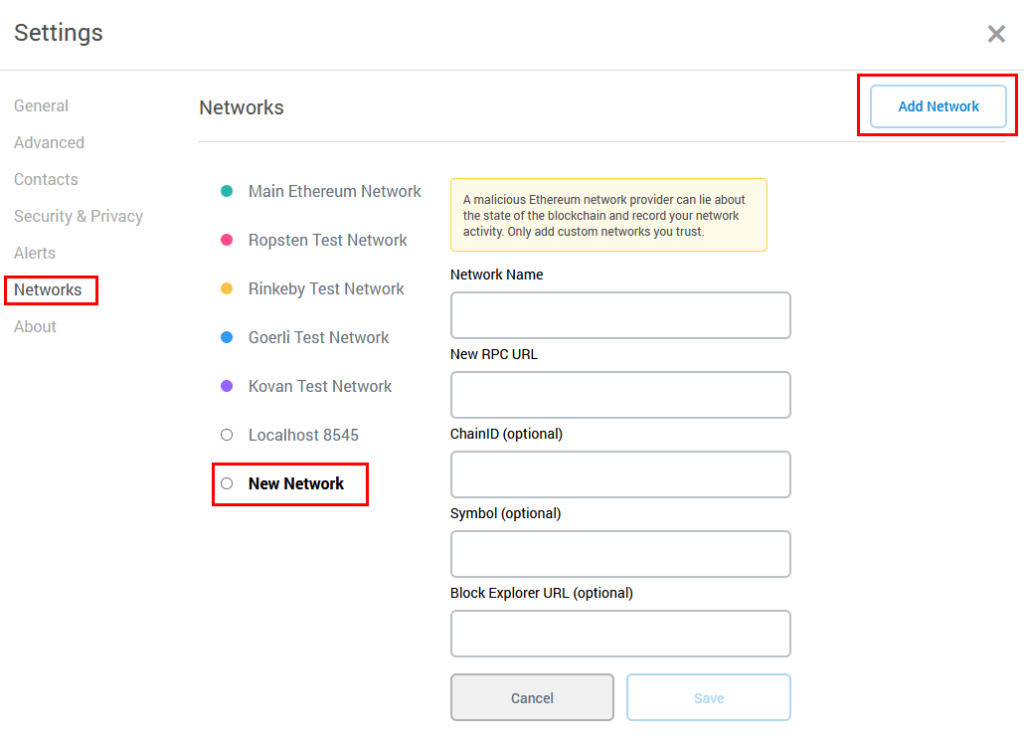Open the Alerts settings page

34,253
